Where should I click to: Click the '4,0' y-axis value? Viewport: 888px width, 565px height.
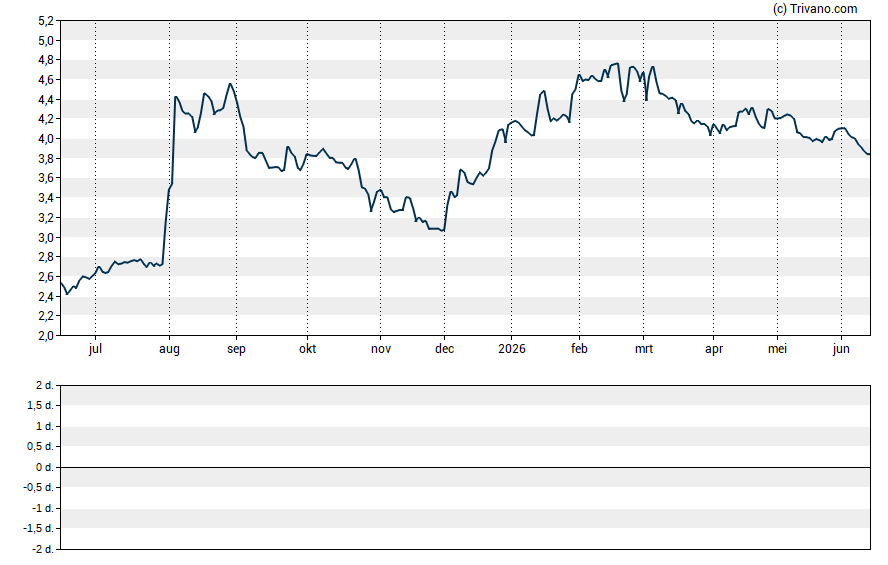click(46, 139)
